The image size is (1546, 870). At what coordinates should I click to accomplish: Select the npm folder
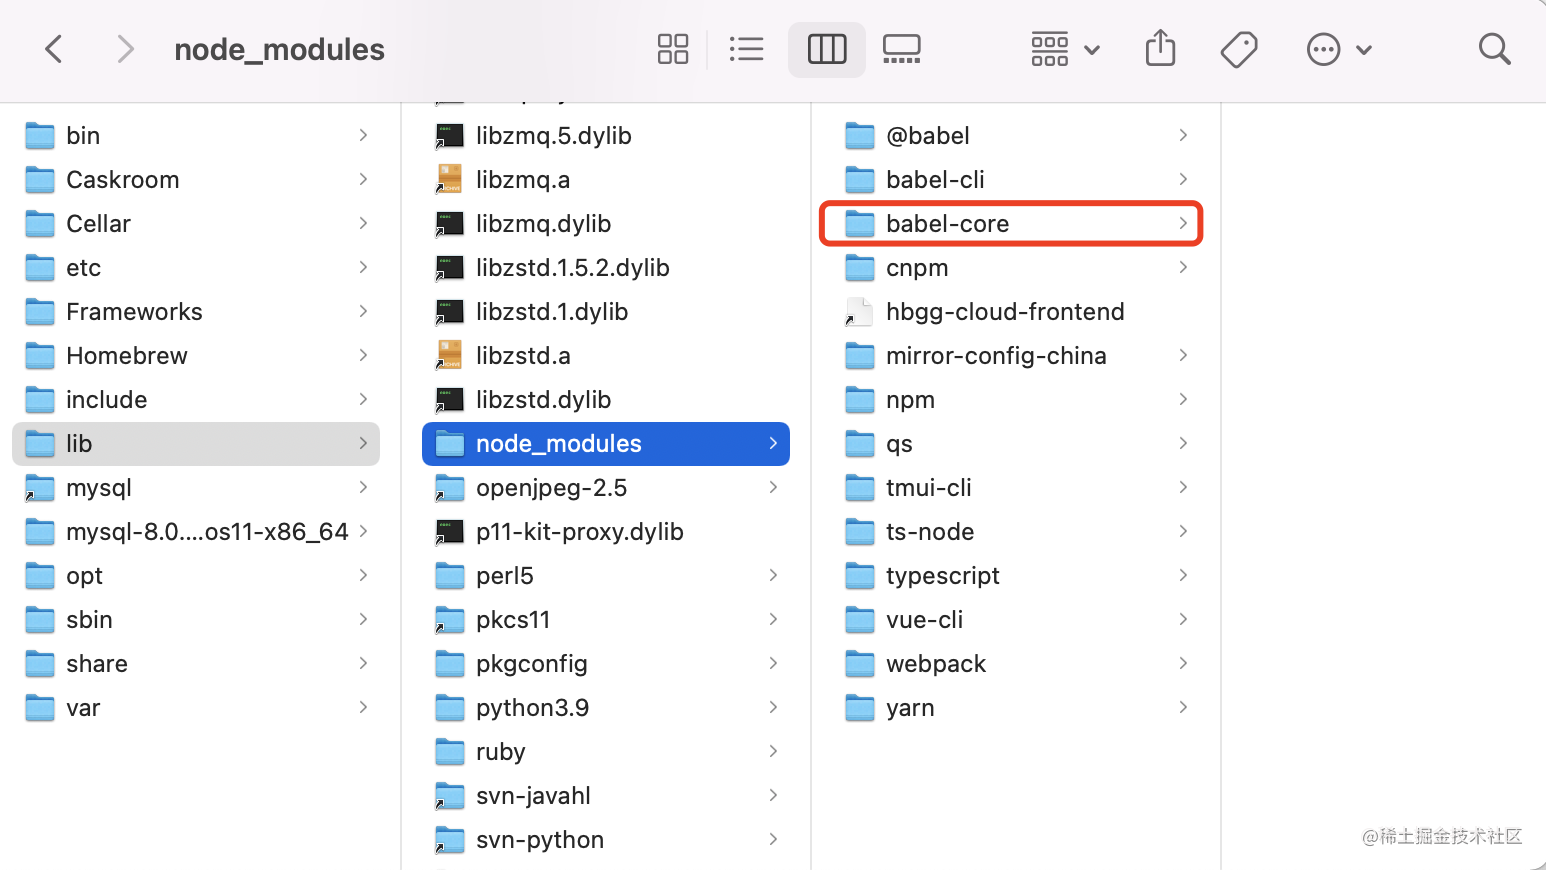click(1016, 399)
